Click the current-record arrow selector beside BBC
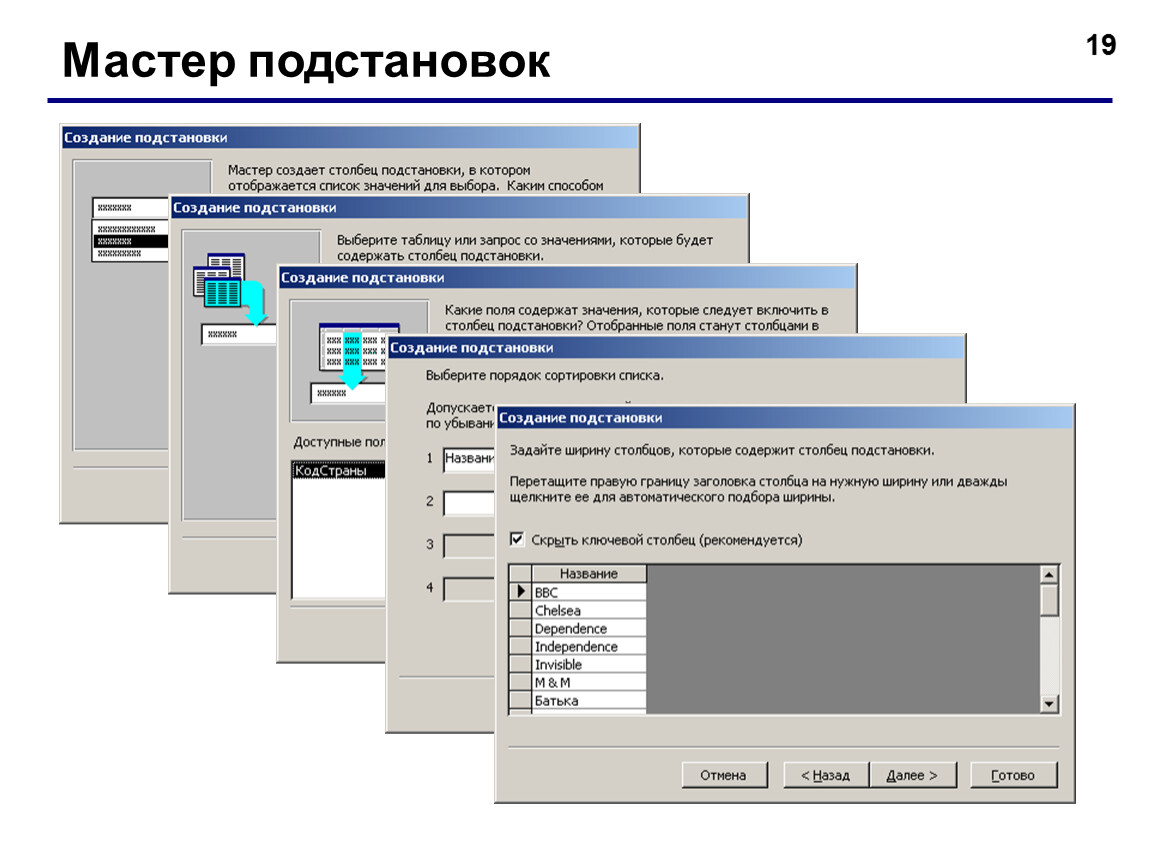 pyautogui.click(x=521, y=592)
